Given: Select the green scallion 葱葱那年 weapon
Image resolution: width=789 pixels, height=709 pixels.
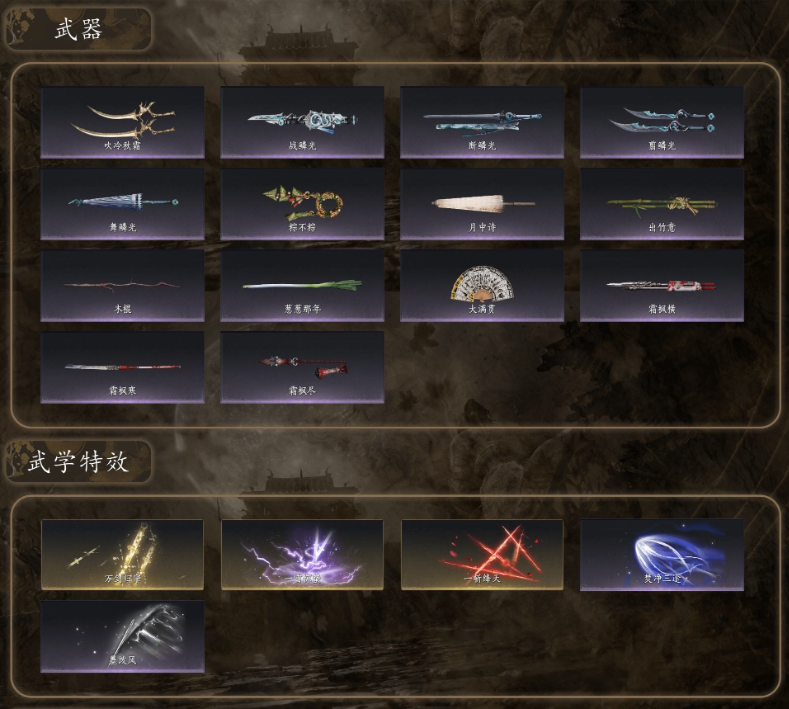Looking at the screenshot, I should [x=302, y=285].
